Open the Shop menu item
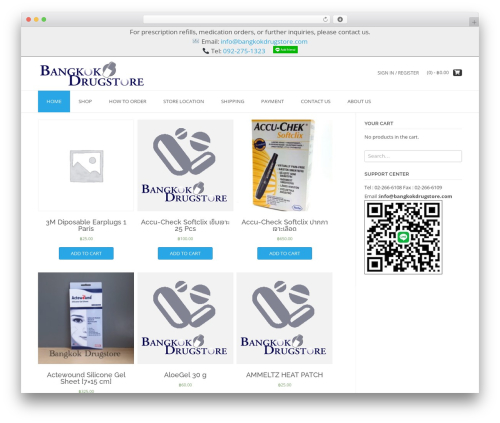 85,101
